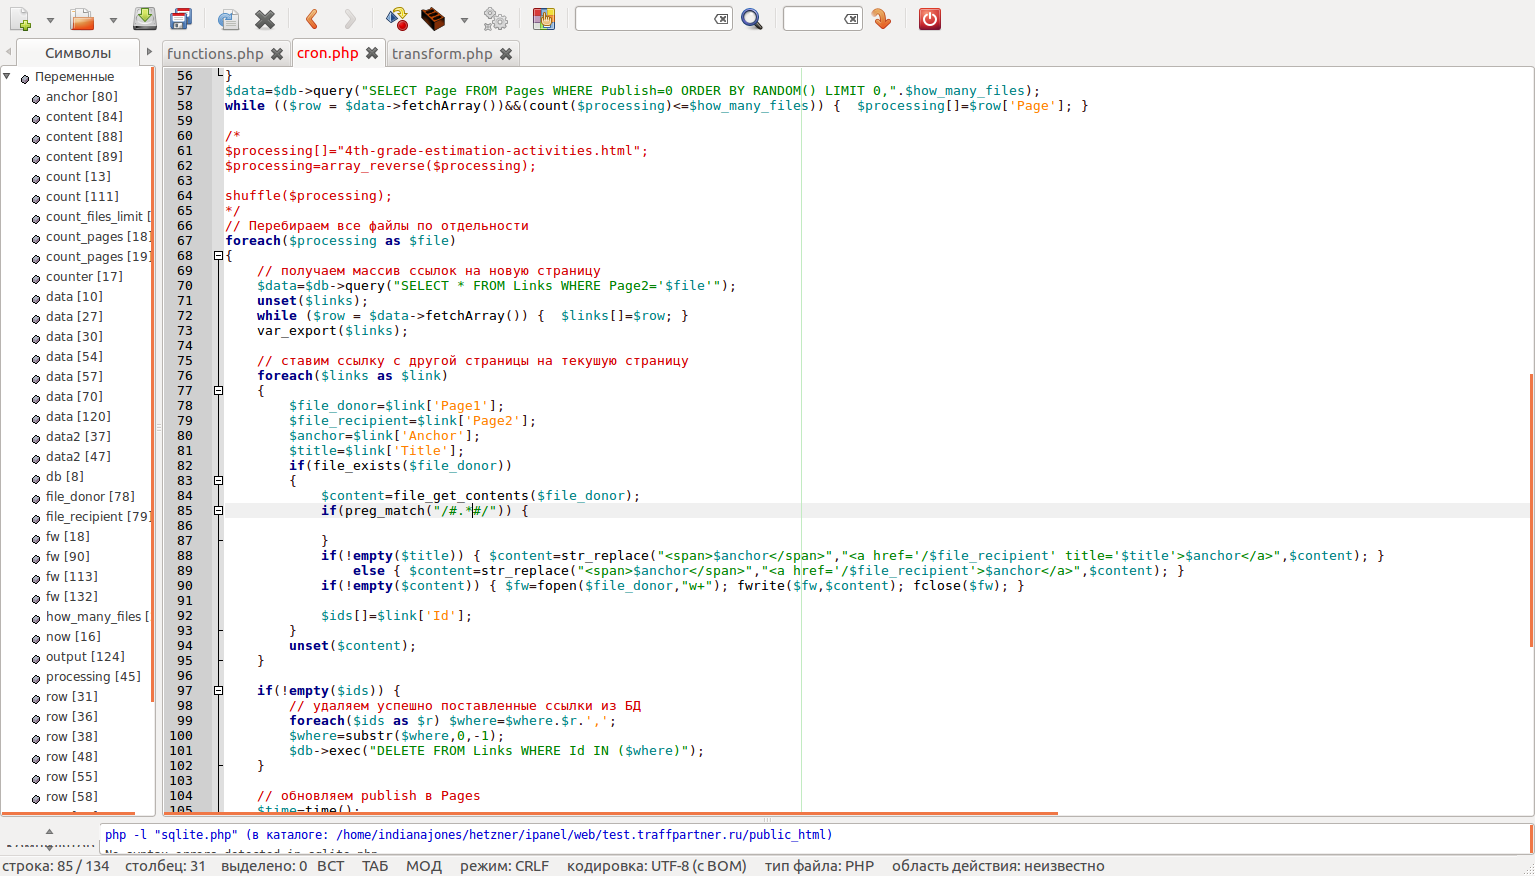Close the current document with the X toolbar icon
This screenshot has width=1535, height=876.
265,19
